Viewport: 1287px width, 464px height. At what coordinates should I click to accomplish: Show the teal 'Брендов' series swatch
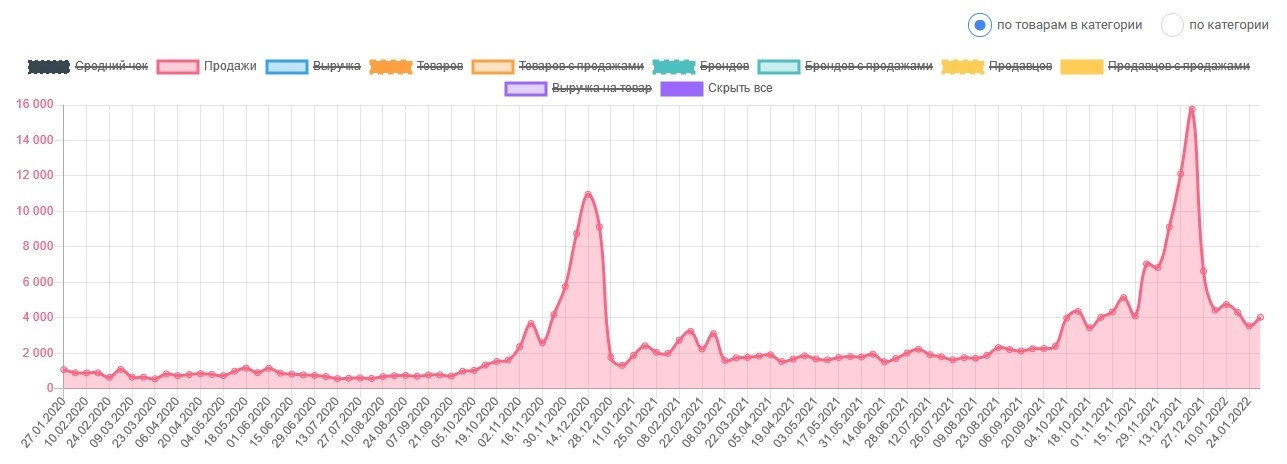tap(673, 66)
